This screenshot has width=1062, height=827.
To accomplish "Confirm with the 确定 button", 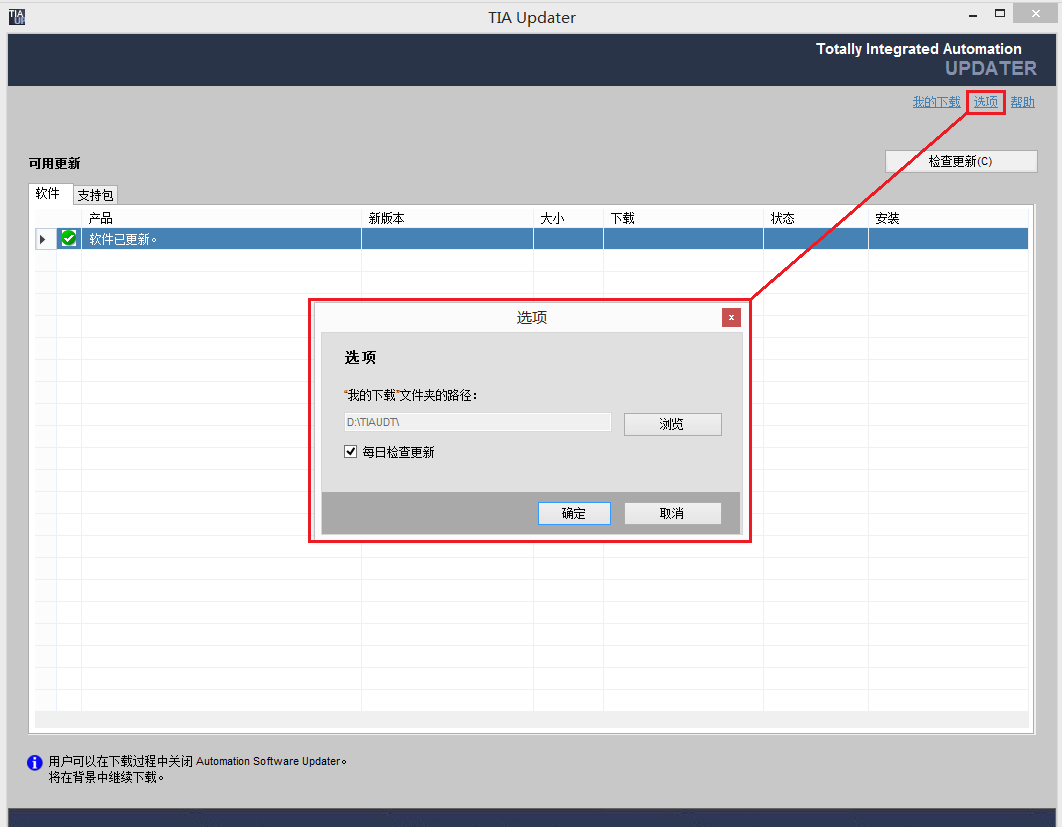I will pos(574,513).
